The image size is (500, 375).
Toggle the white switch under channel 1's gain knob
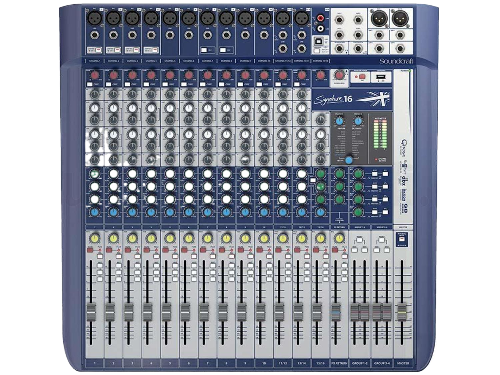(90, 85)
